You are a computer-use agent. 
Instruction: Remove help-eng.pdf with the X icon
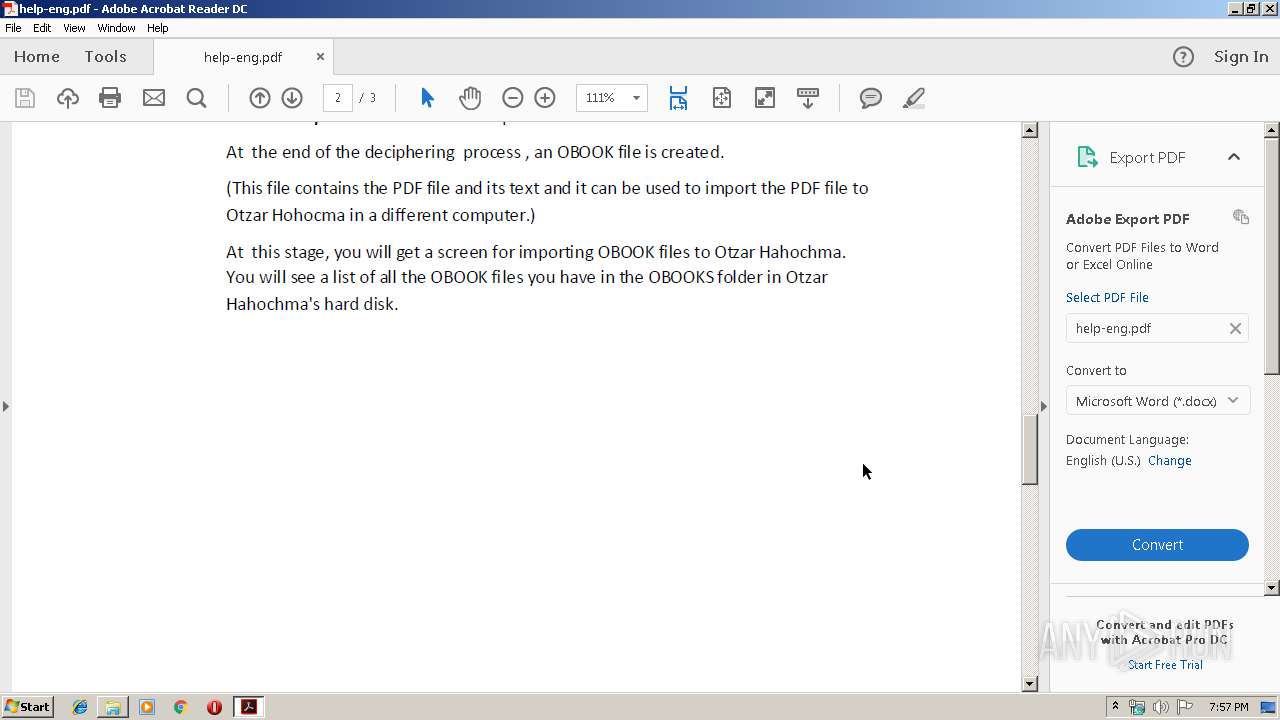tap(1235, 328)
